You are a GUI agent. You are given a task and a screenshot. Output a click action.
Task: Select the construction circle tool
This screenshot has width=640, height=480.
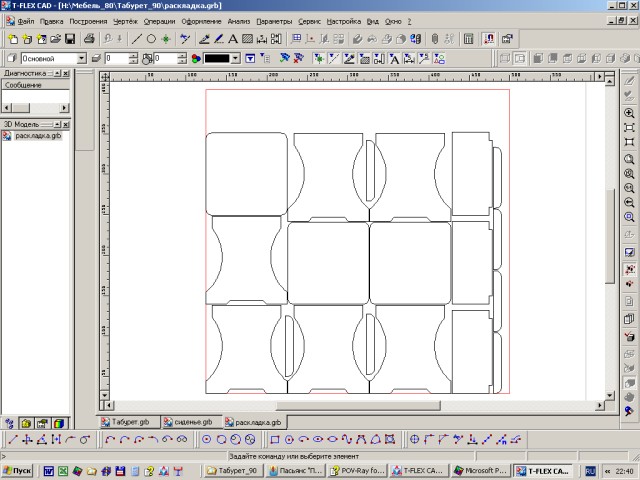click(151, 39)
